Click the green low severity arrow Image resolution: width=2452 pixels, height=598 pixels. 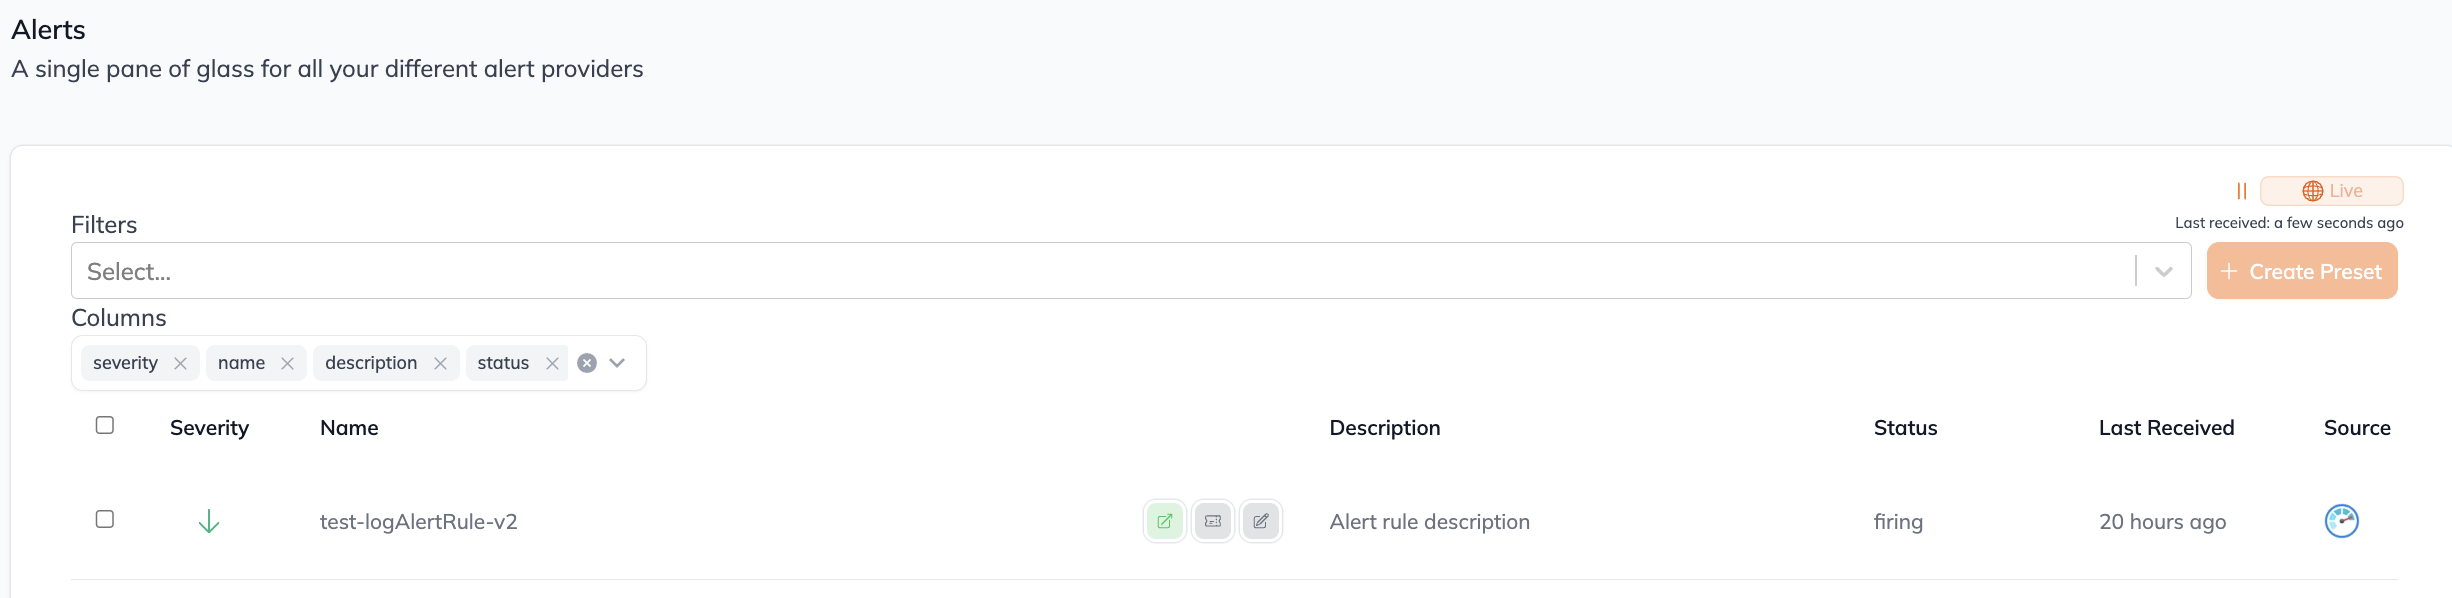click(209, 521)
